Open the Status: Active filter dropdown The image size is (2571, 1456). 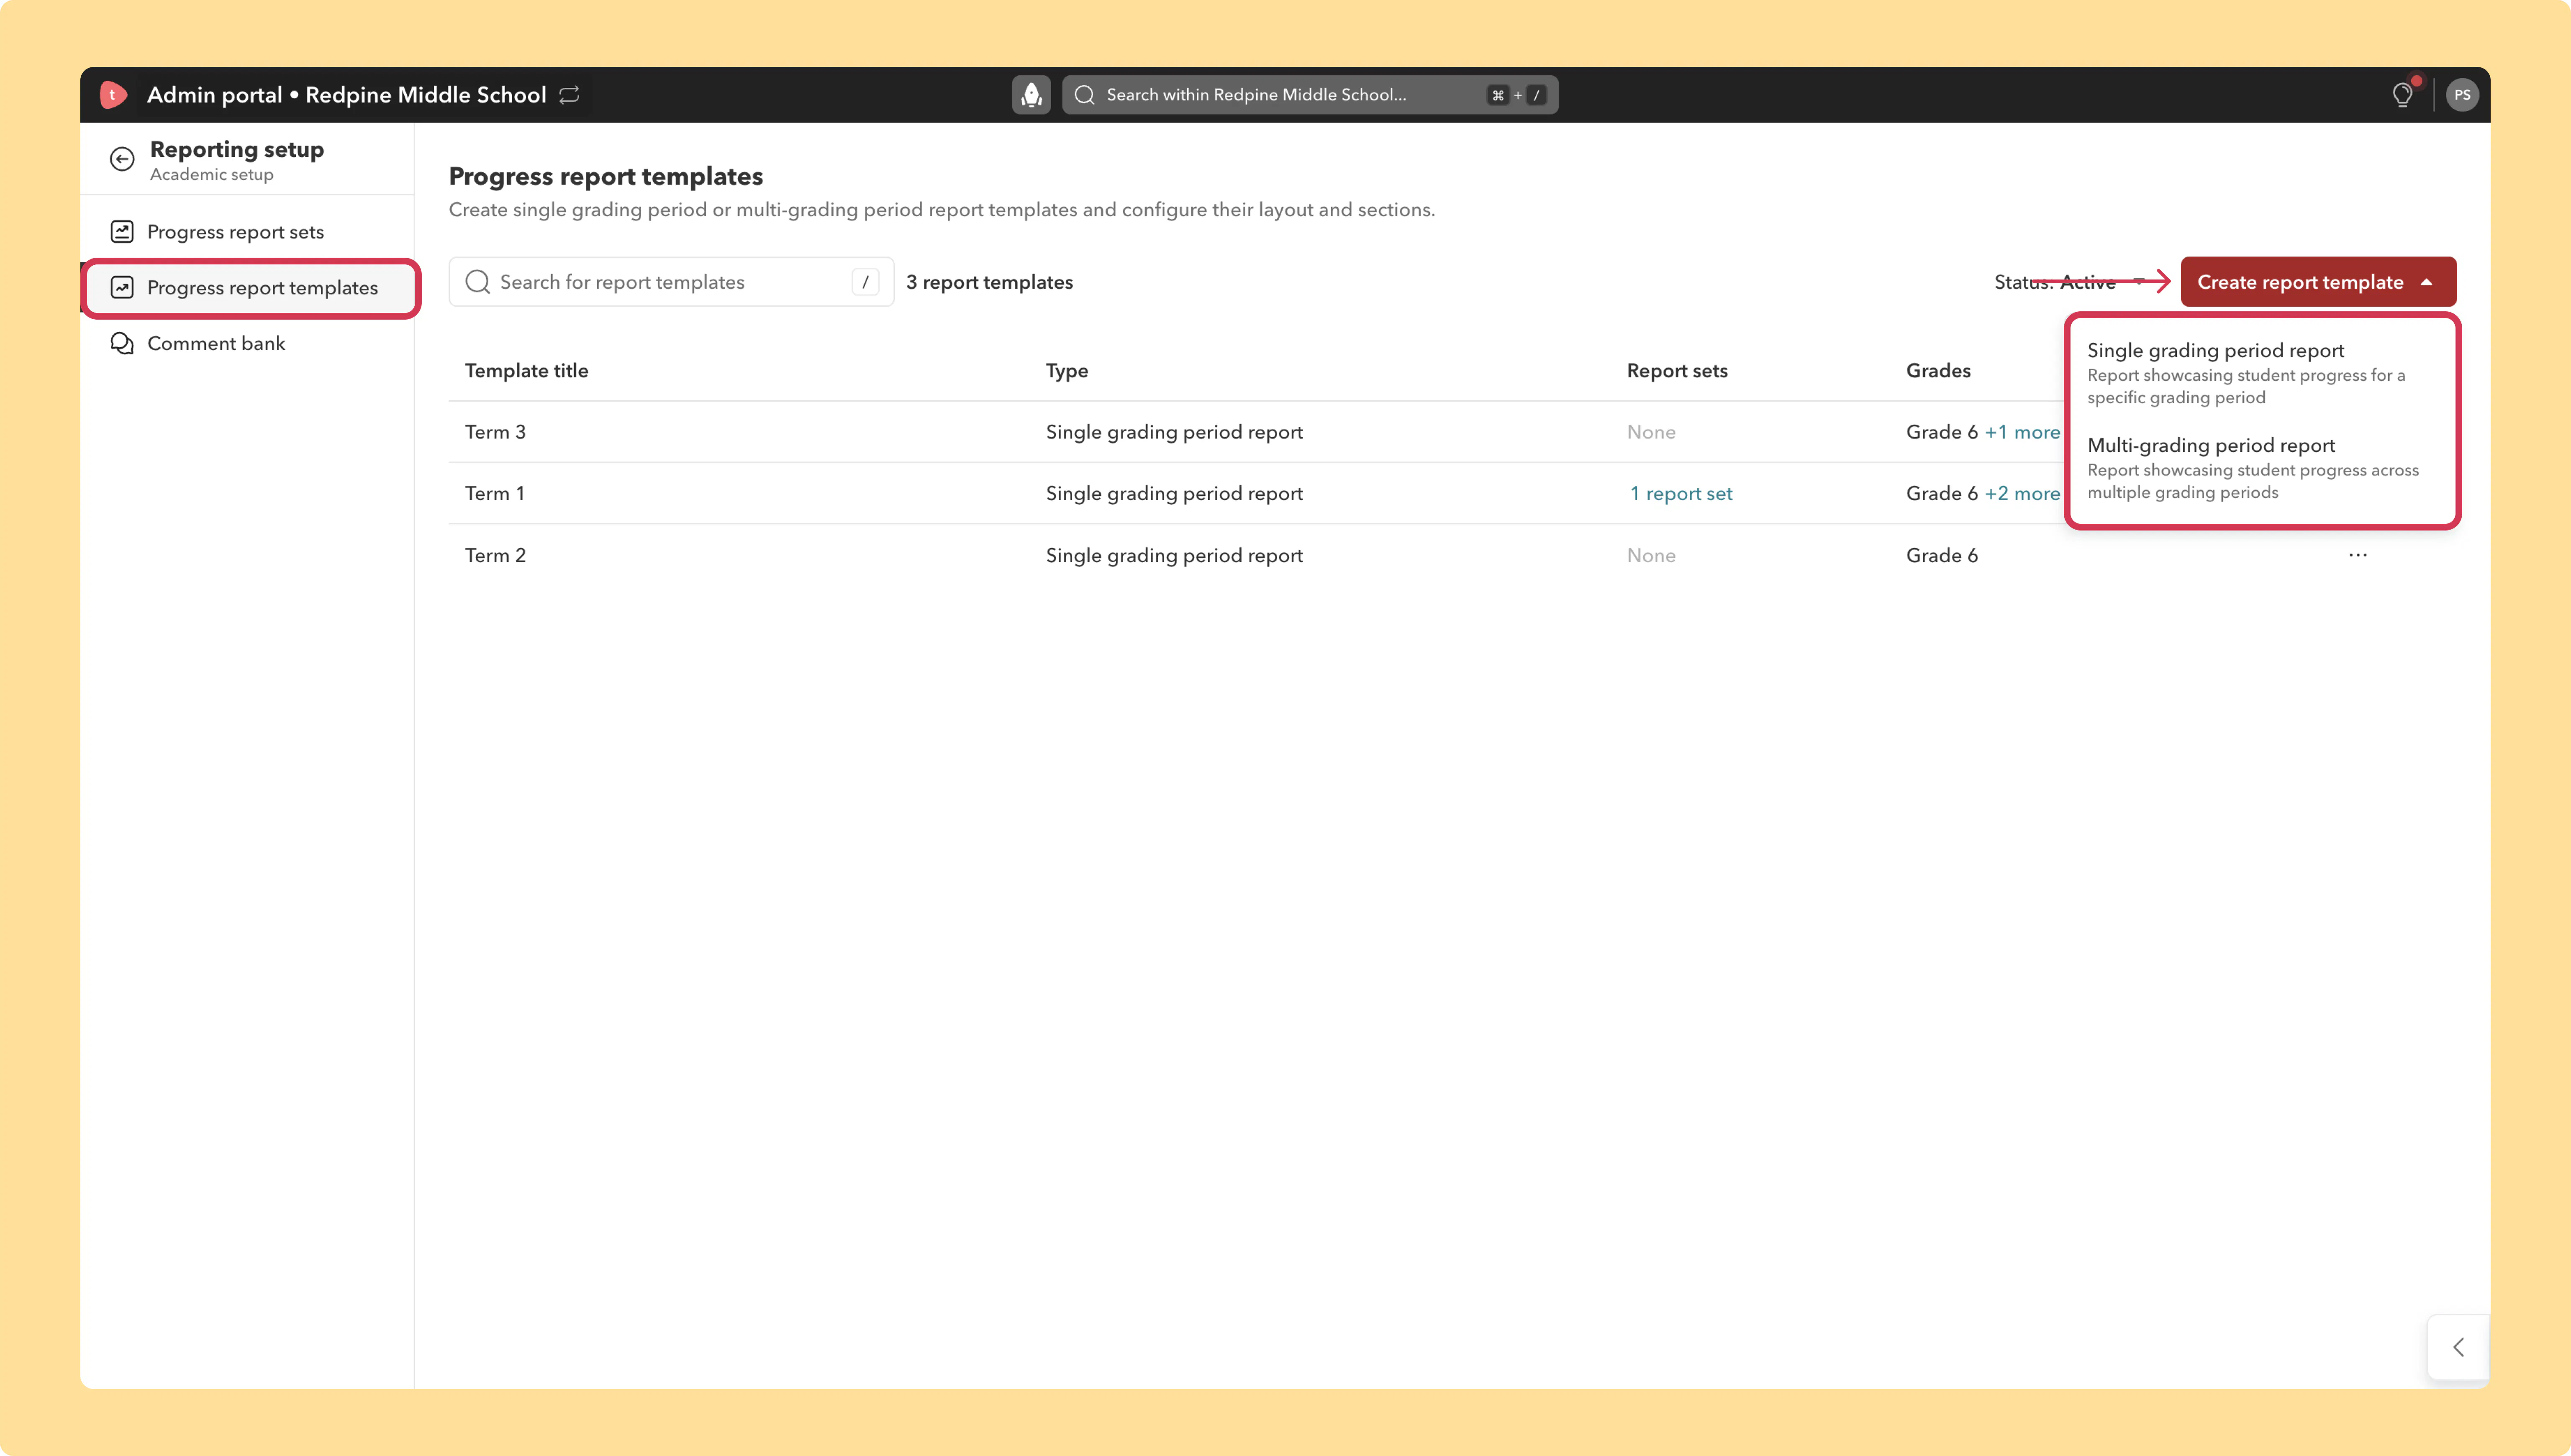point(2070,282)
